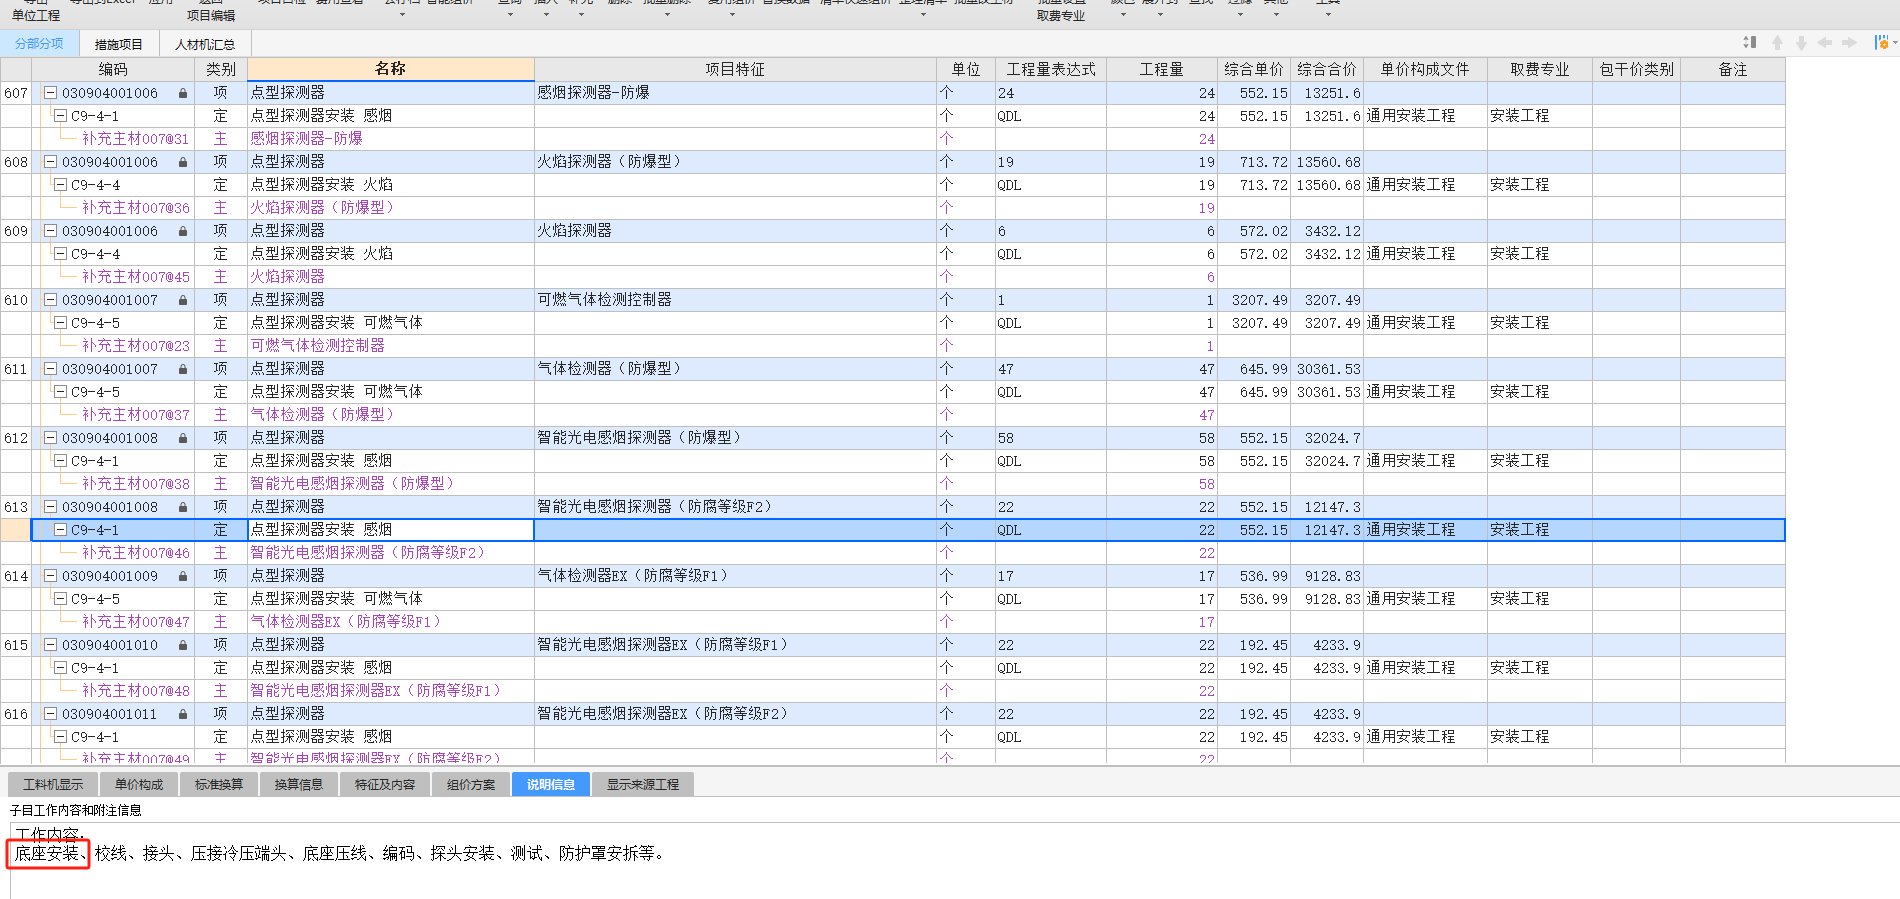Click the 综合单价 column header
Image resolution: width=1900 pixels, height=899 pixels.
point(1253,69)
